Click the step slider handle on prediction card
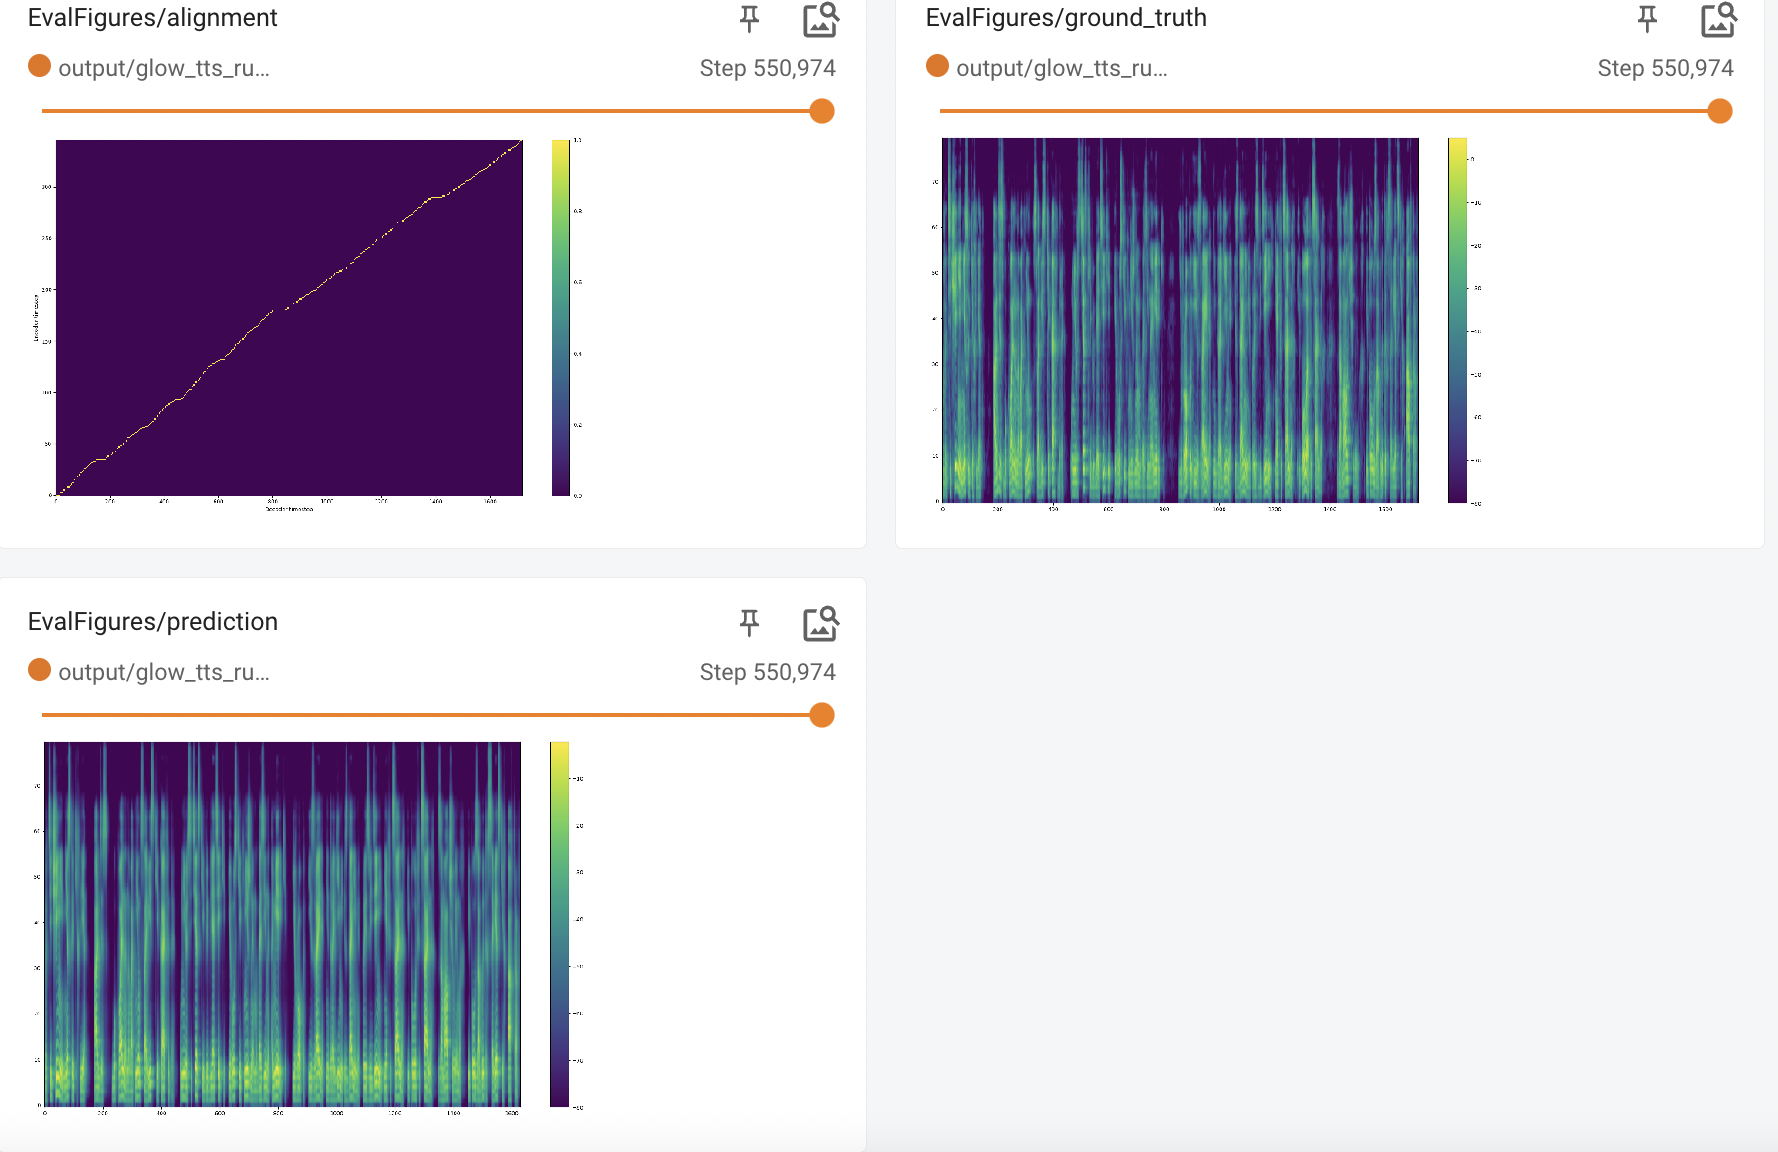 coord(822,715)
